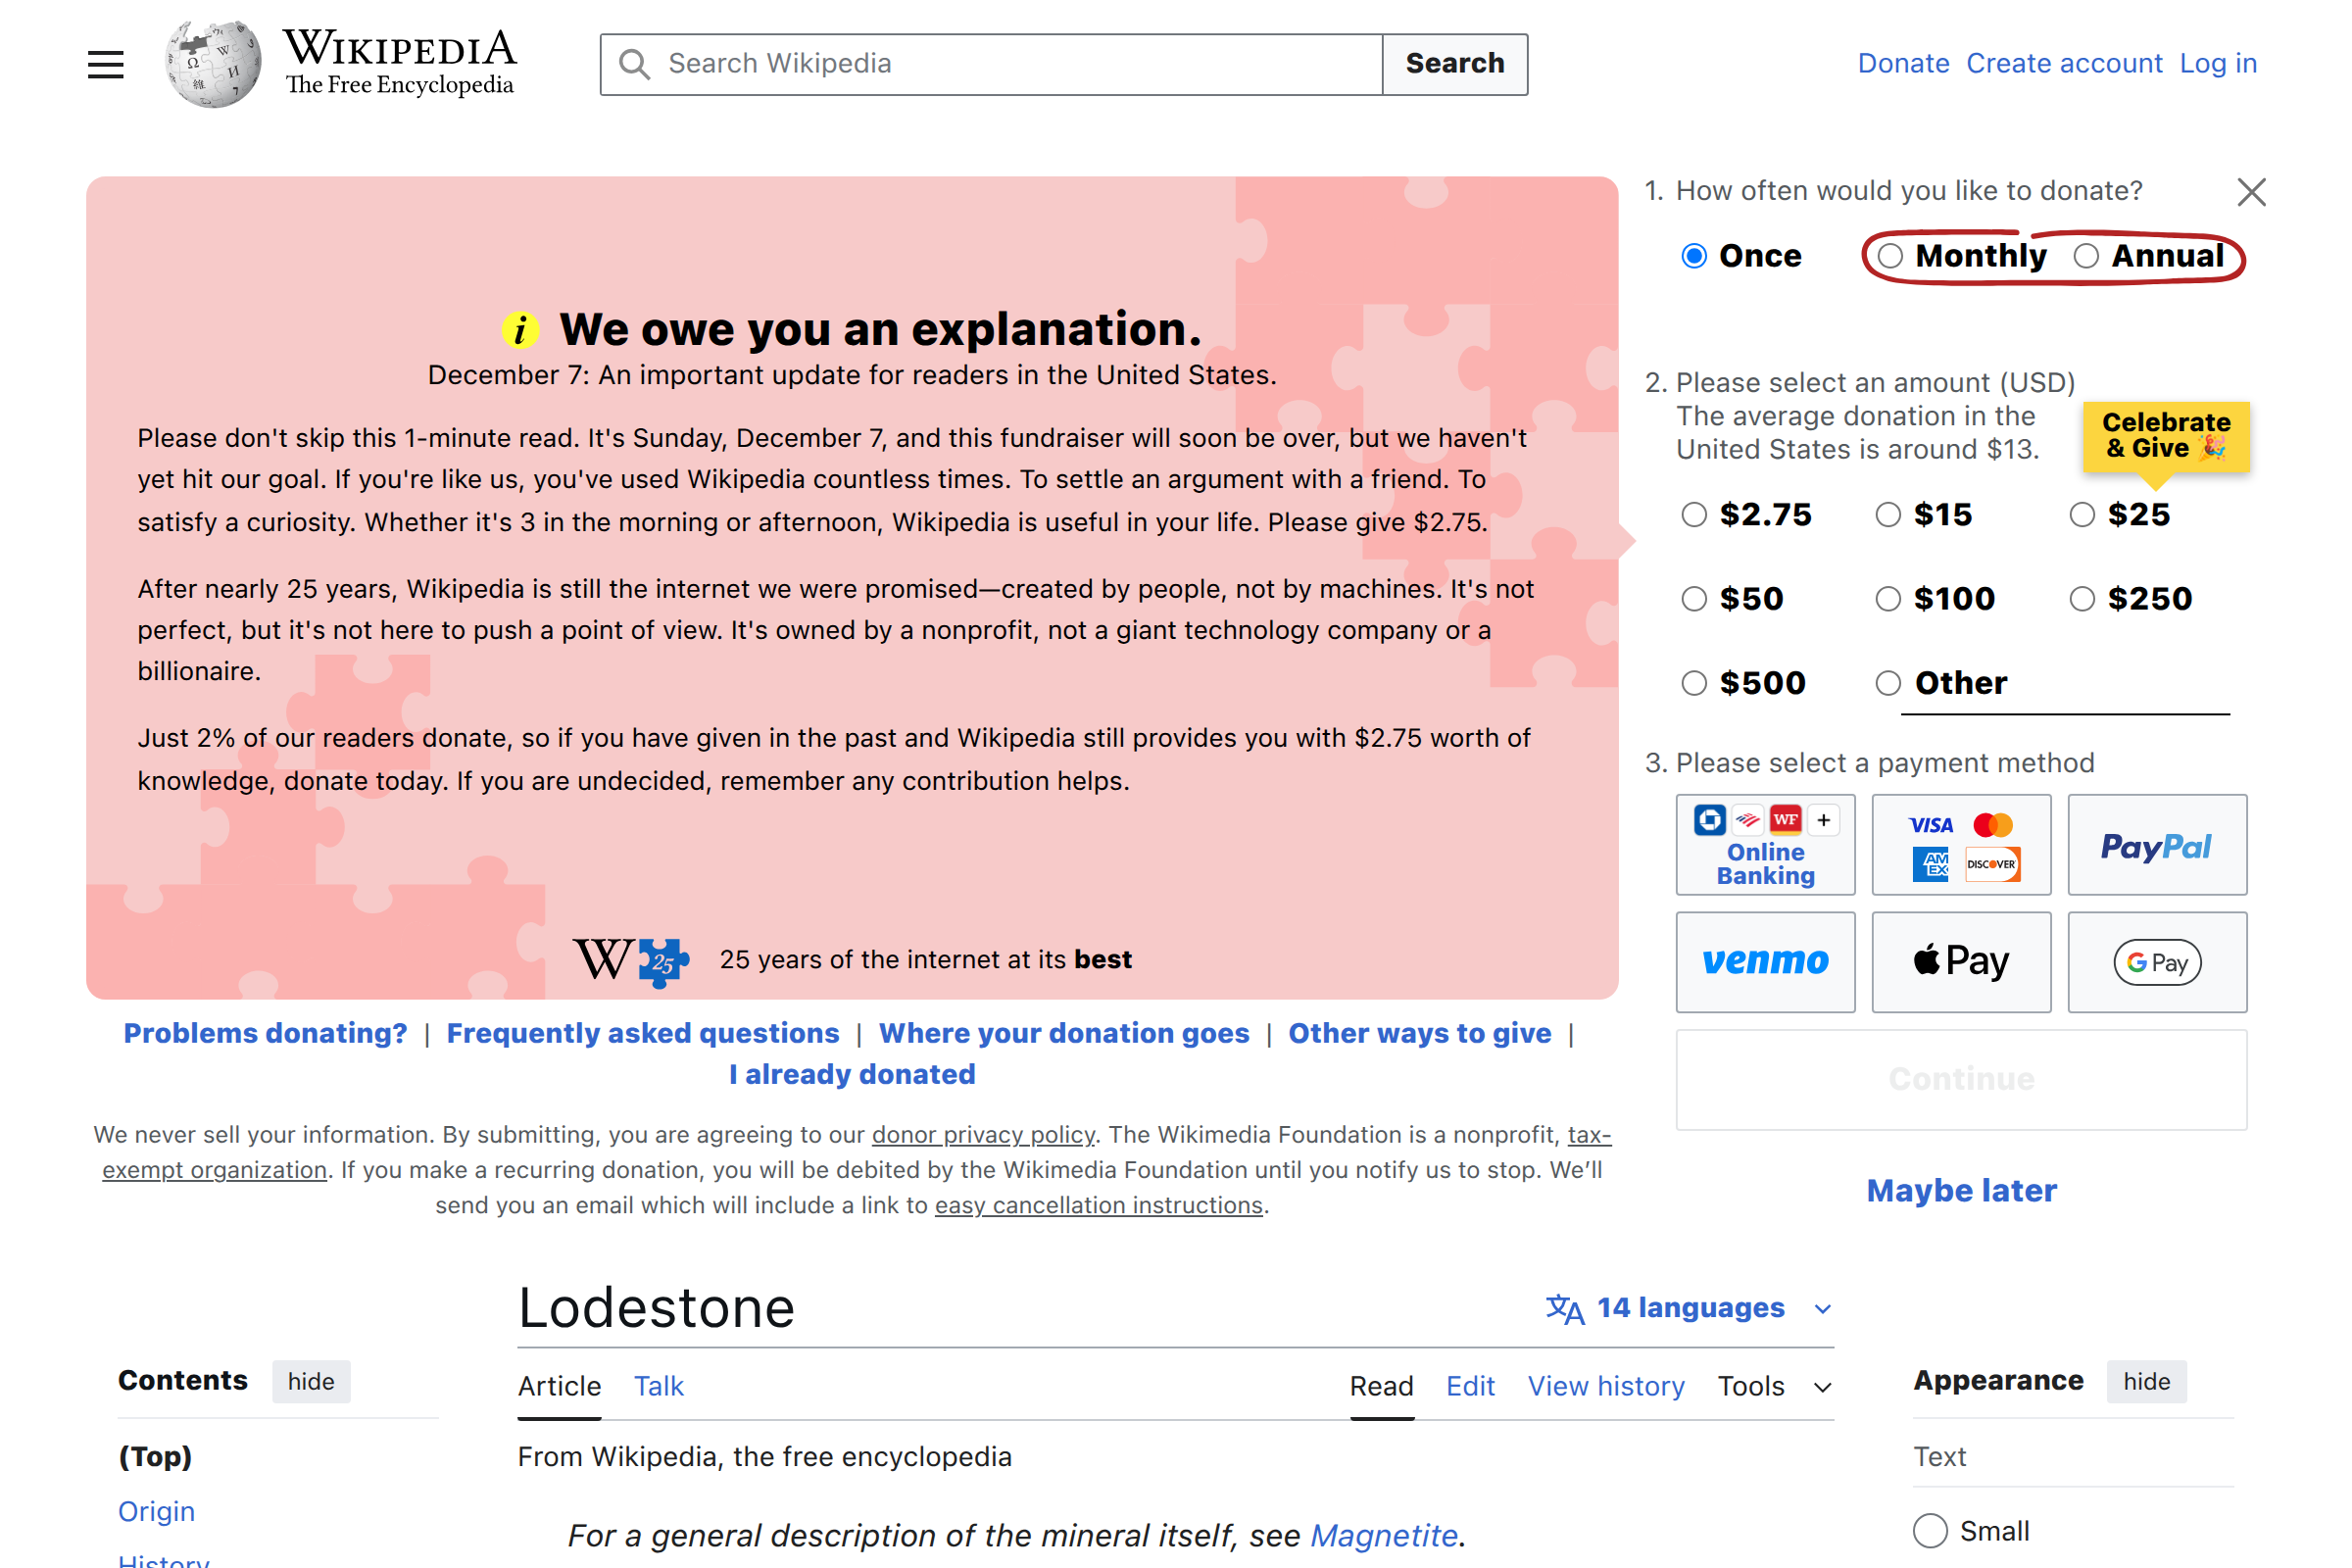Screen dimensions: 2352x1568
Task: Choose the $100 donation amount
Action: (x=1888, y=599)
